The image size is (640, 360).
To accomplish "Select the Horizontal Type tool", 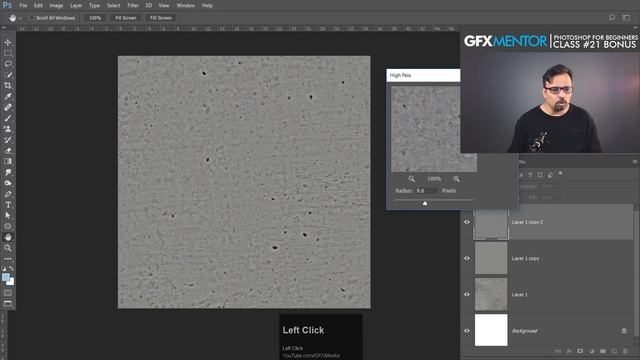I will point(8,204).
